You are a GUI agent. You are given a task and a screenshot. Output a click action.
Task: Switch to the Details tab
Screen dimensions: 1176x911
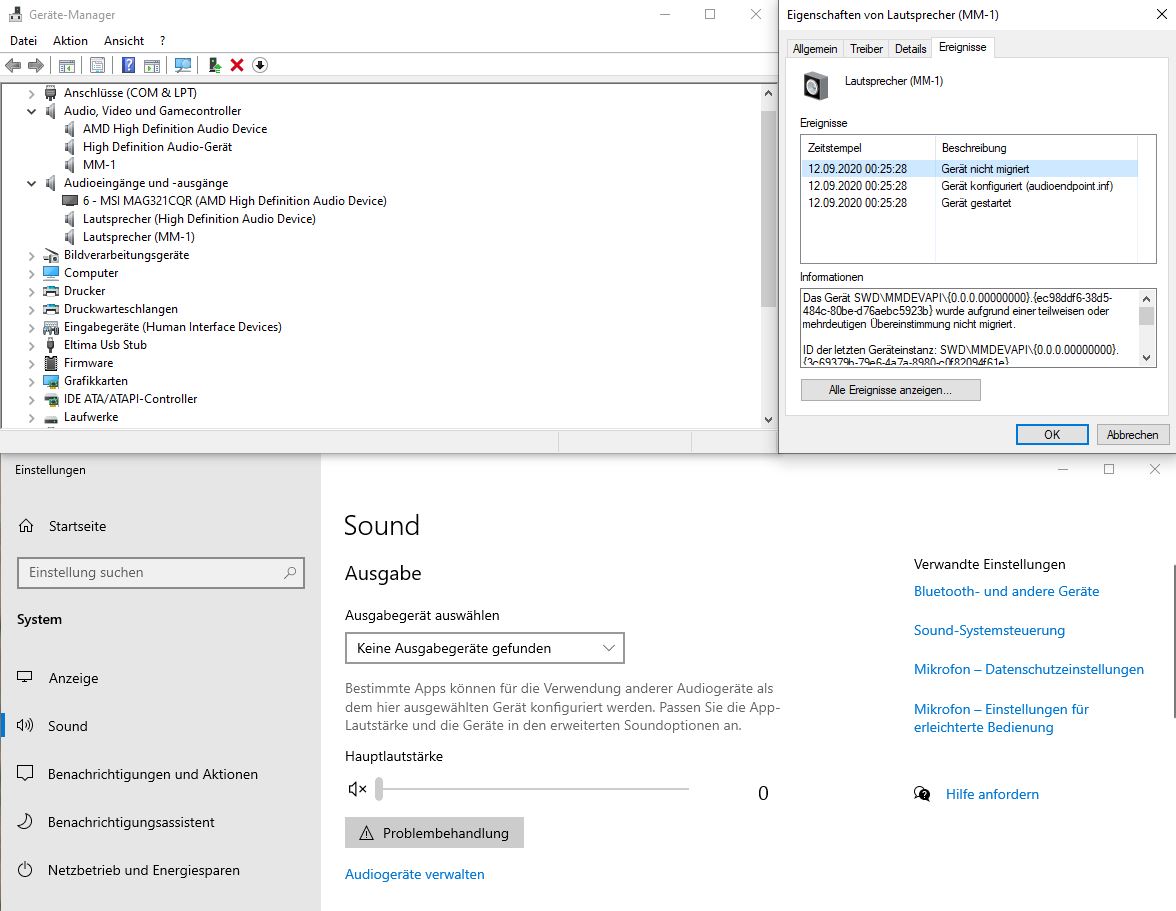[910, 49]
